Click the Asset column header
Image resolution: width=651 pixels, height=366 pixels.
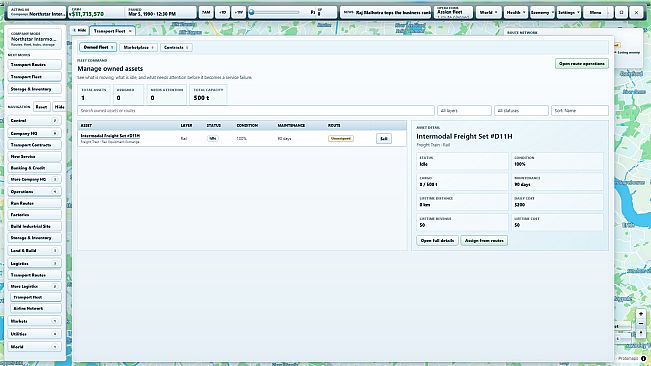pos(86,125)
